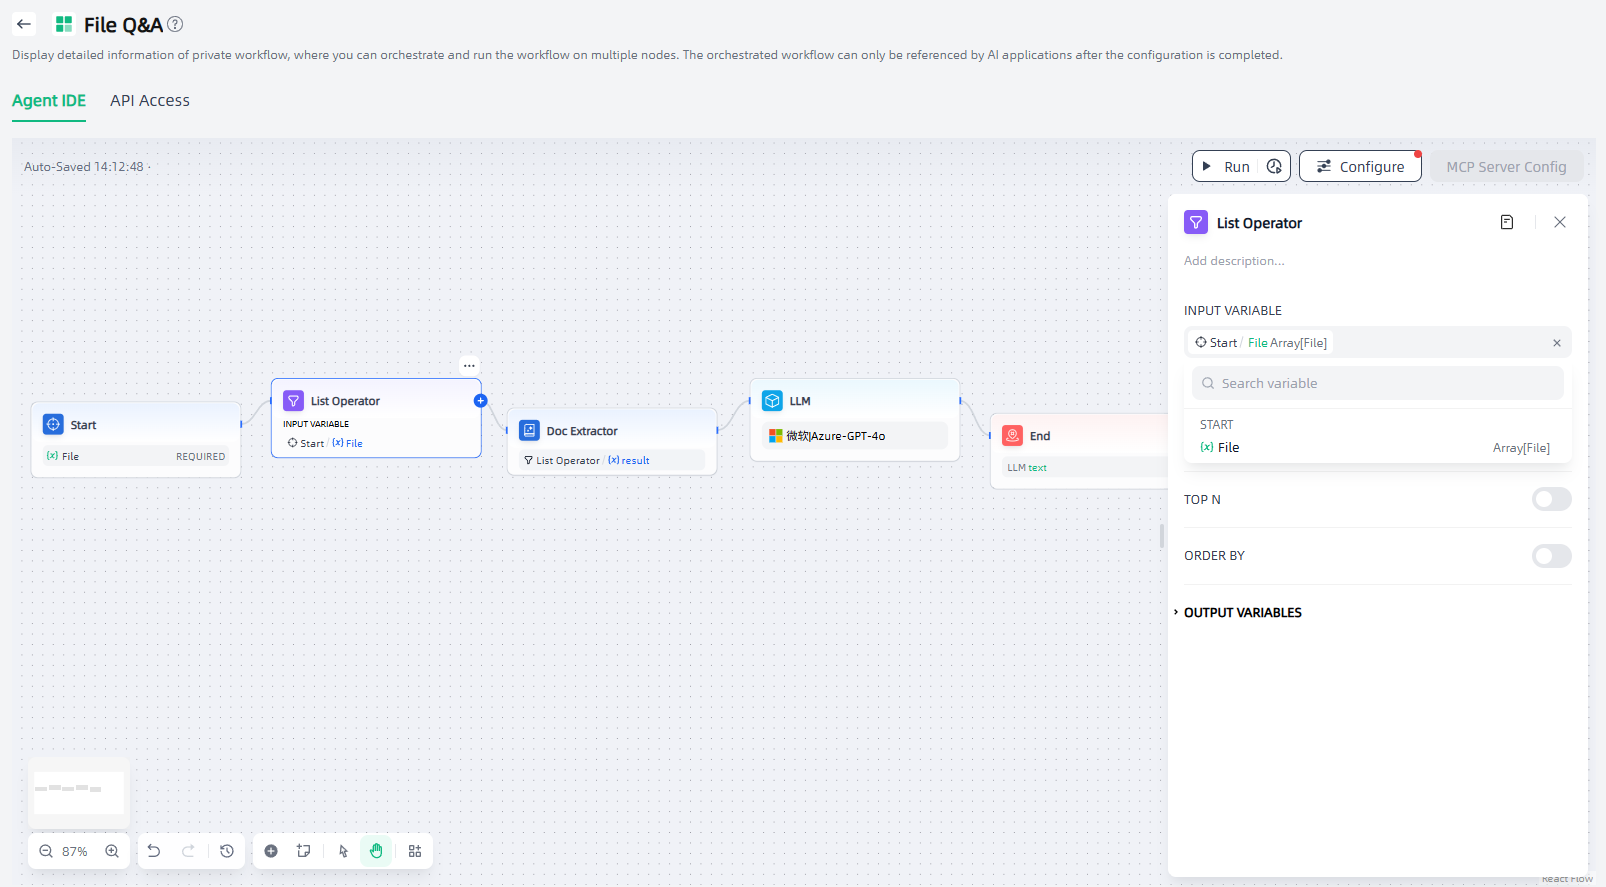
Task: Run the workflow
Action: (1226, 167)
